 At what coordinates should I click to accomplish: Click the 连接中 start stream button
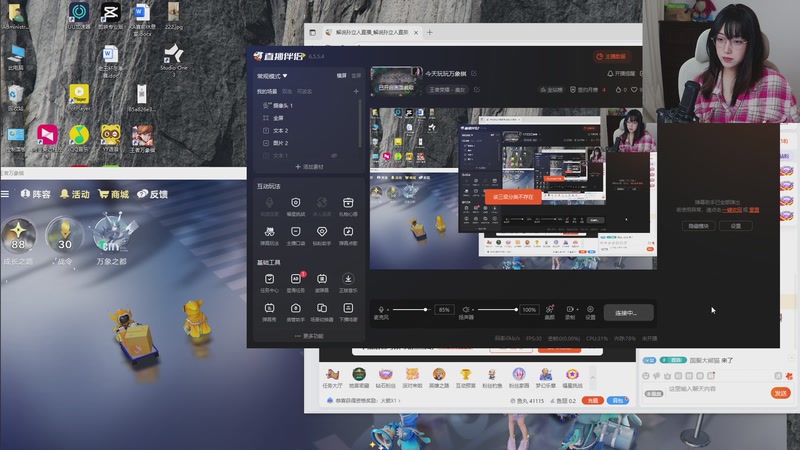(628, 313)
